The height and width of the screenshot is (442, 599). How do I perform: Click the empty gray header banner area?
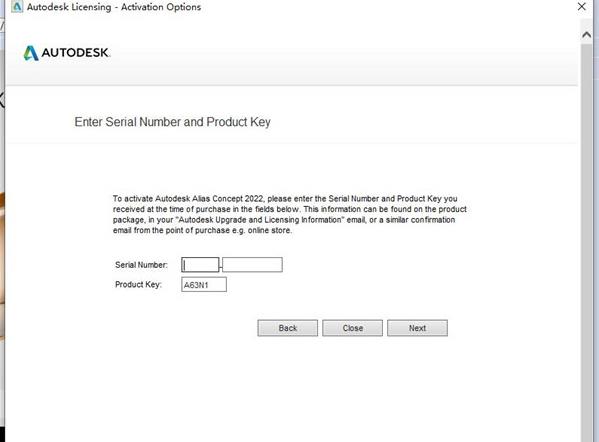(344, 53)
